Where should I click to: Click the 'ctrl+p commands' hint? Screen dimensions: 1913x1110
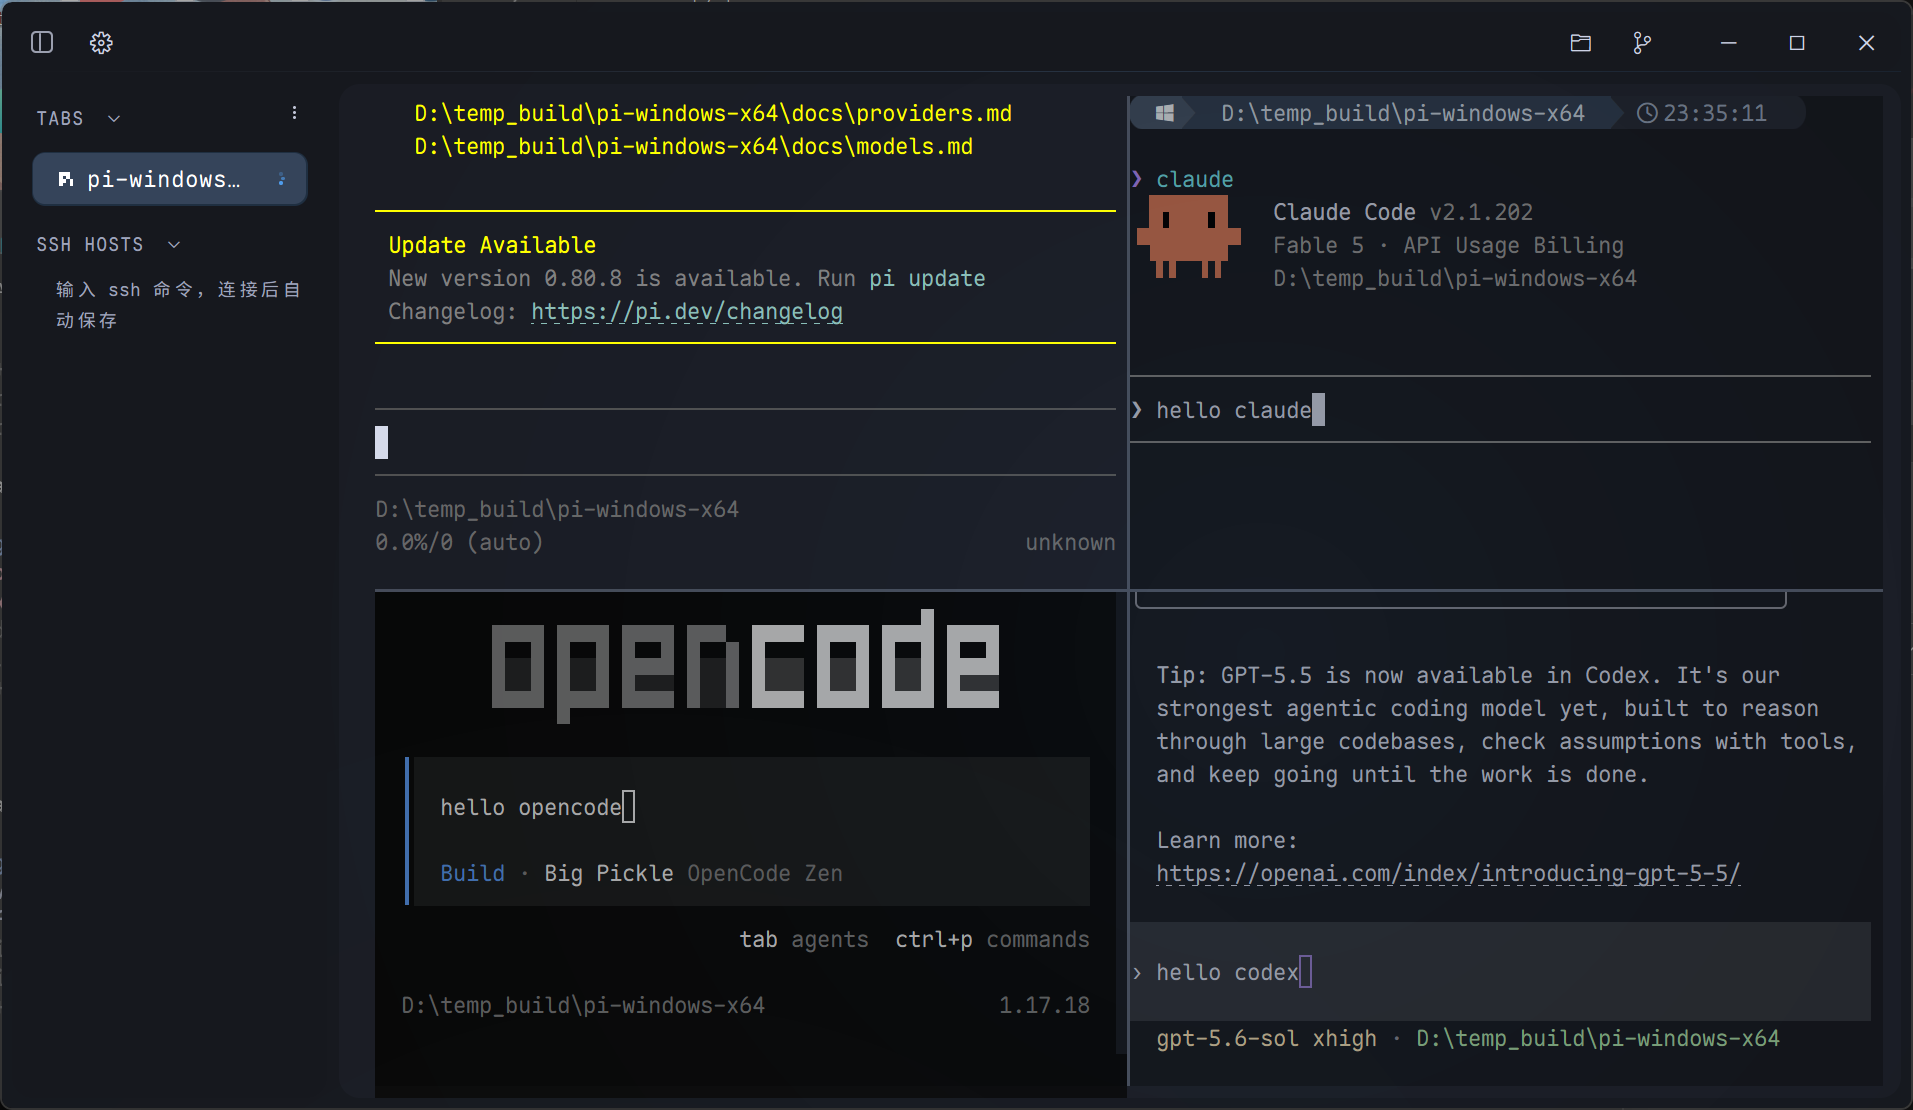click(992, 939)
